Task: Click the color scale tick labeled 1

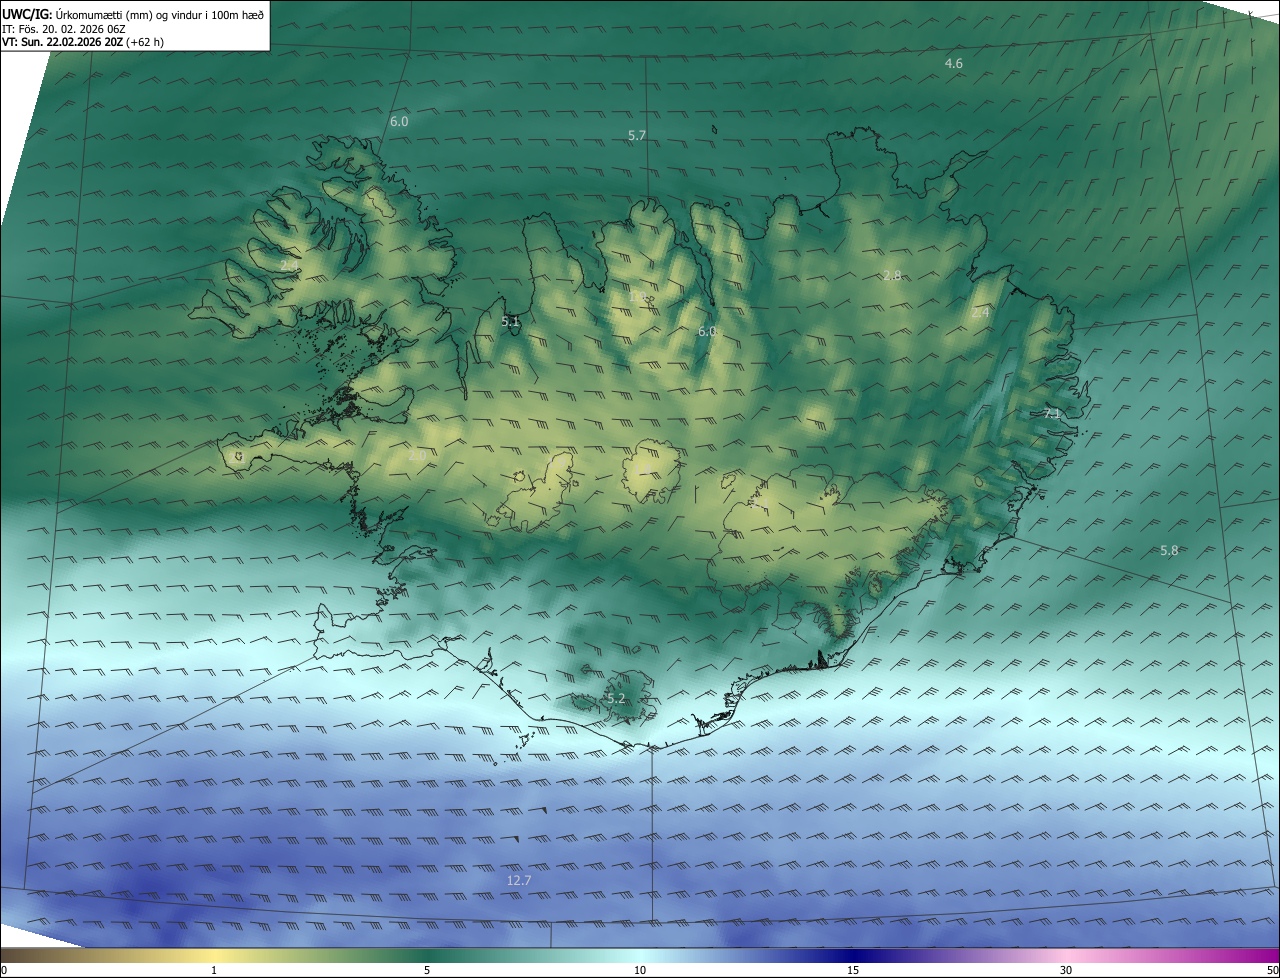Action: tap(214, 970)
